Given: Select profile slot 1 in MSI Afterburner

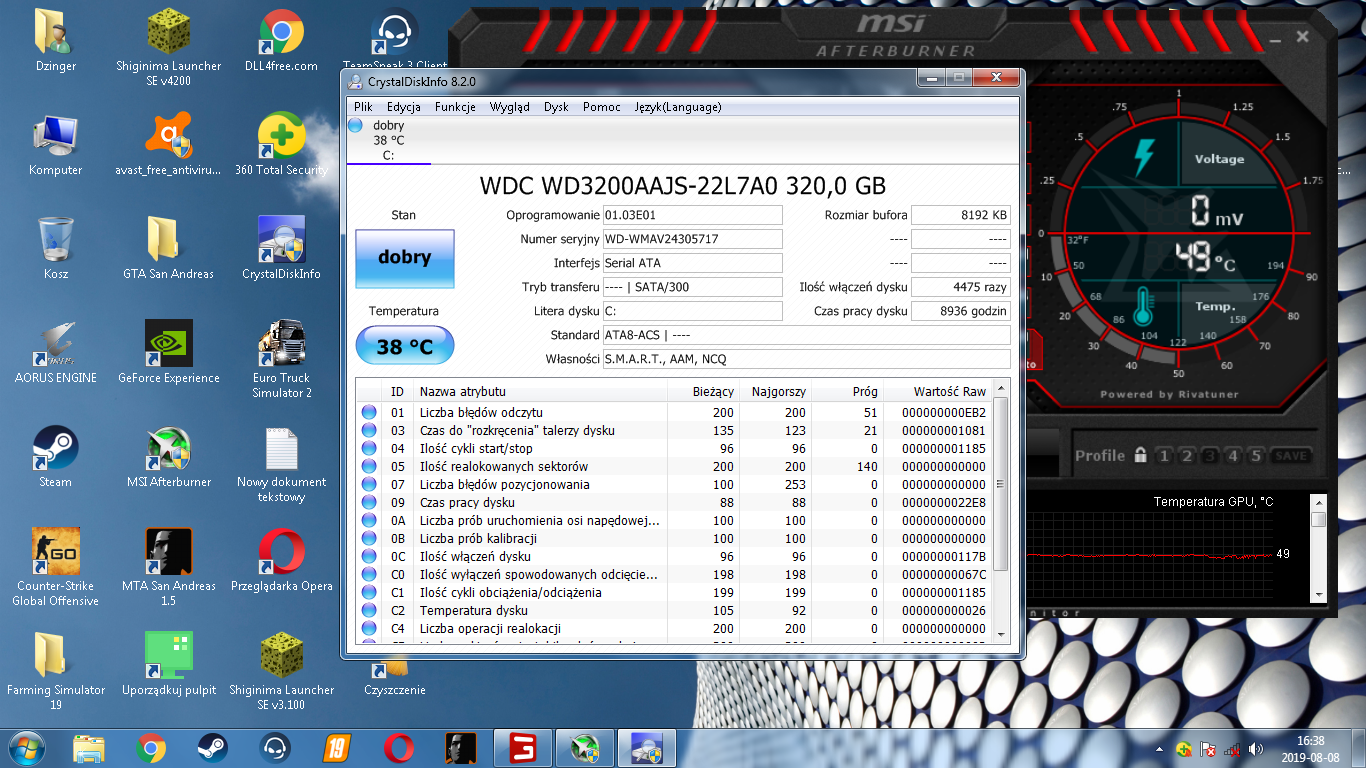Looking at the screenshot, I should [1163, 456].
